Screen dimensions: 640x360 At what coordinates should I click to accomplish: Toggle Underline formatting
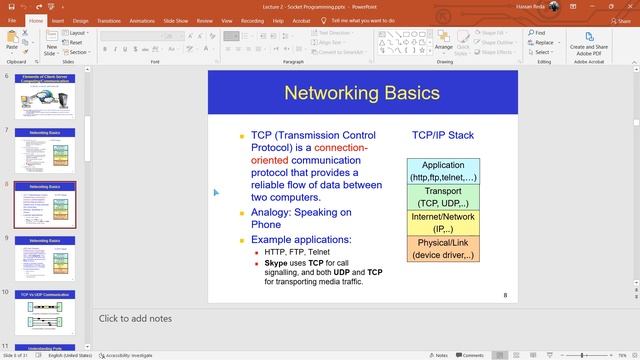click(125, 49)
